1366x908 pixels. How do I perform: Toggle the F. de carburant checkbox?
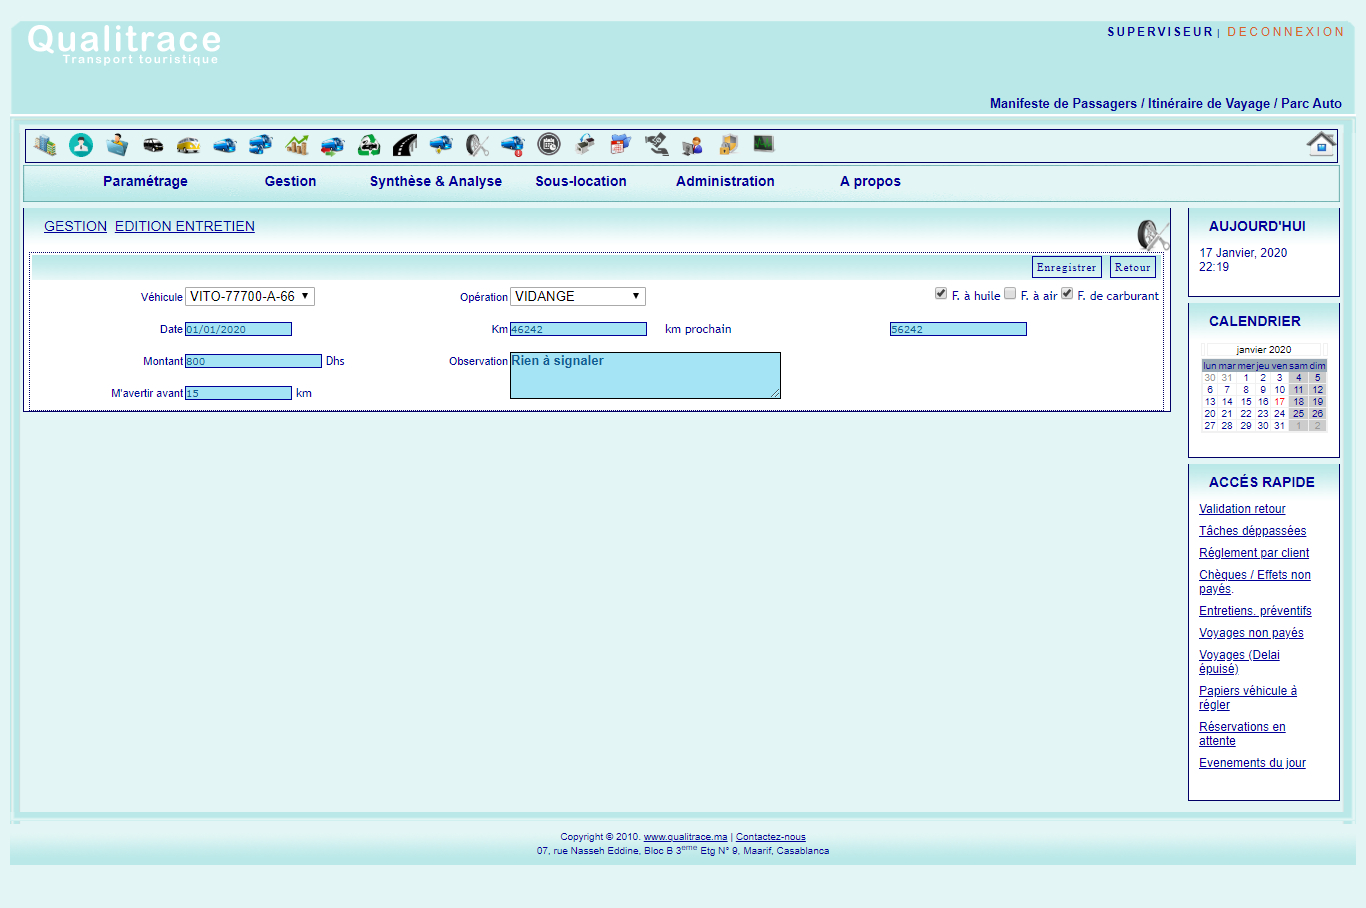coord(1067,294)
